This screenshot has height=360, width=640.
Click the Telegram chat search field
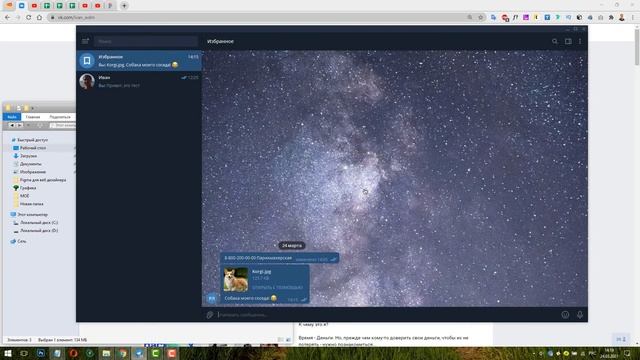click(x=146, y=41)
